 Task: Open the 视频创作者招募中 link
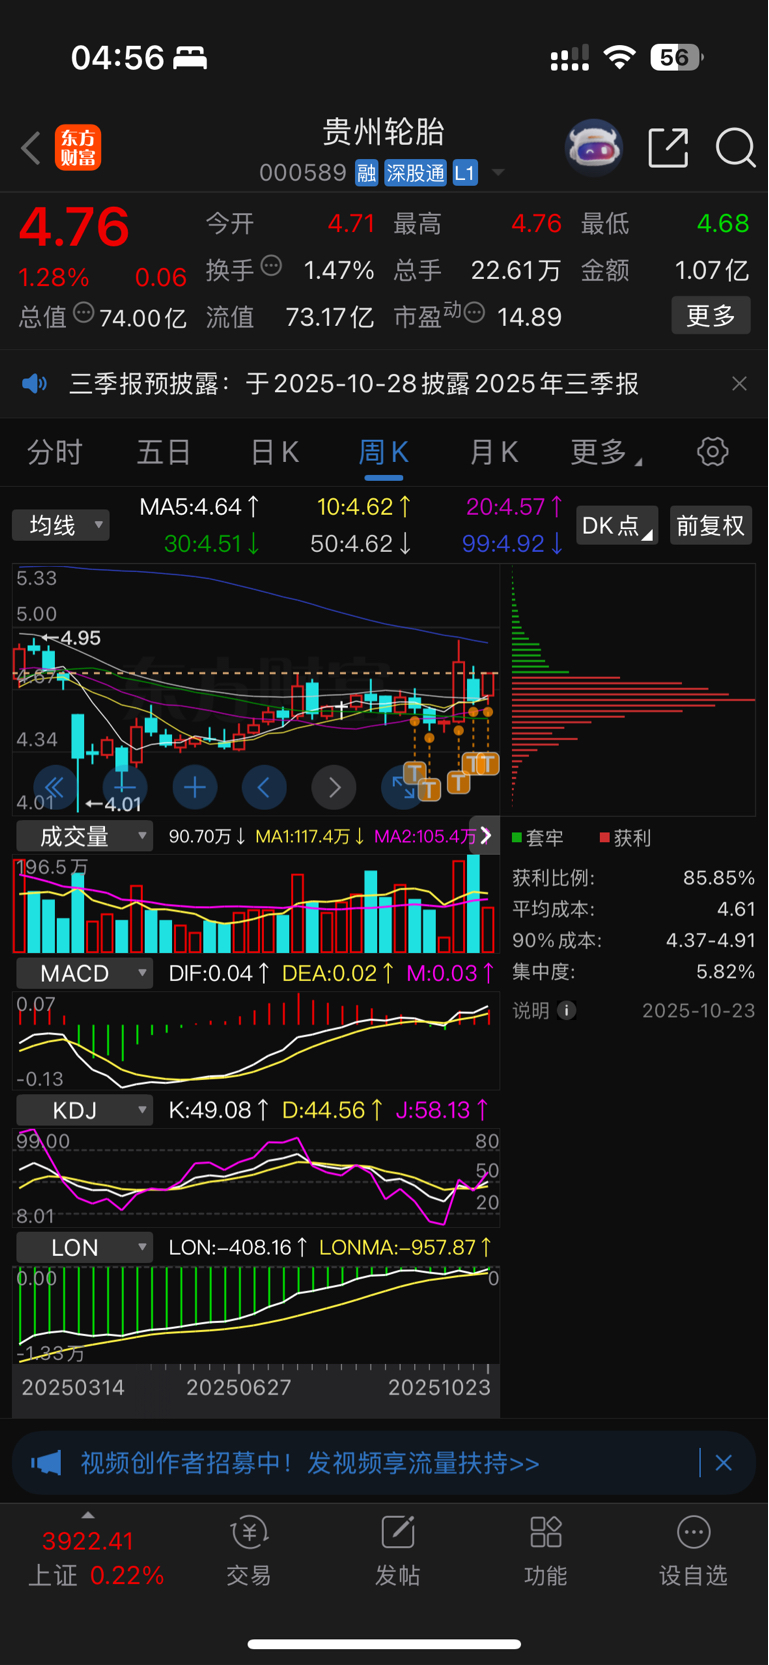coord(310,1463)
